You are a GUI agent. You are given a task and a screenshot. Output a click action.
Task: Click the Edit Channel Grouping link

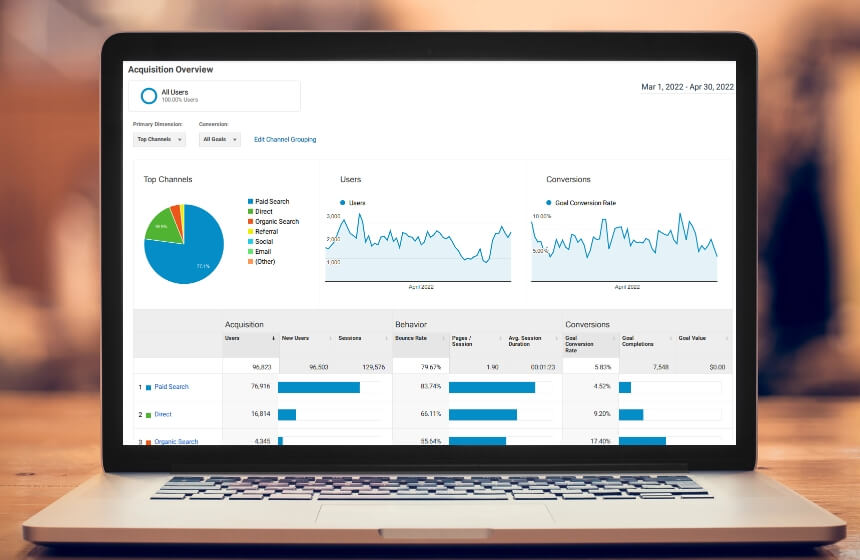(x=285, y=139)
